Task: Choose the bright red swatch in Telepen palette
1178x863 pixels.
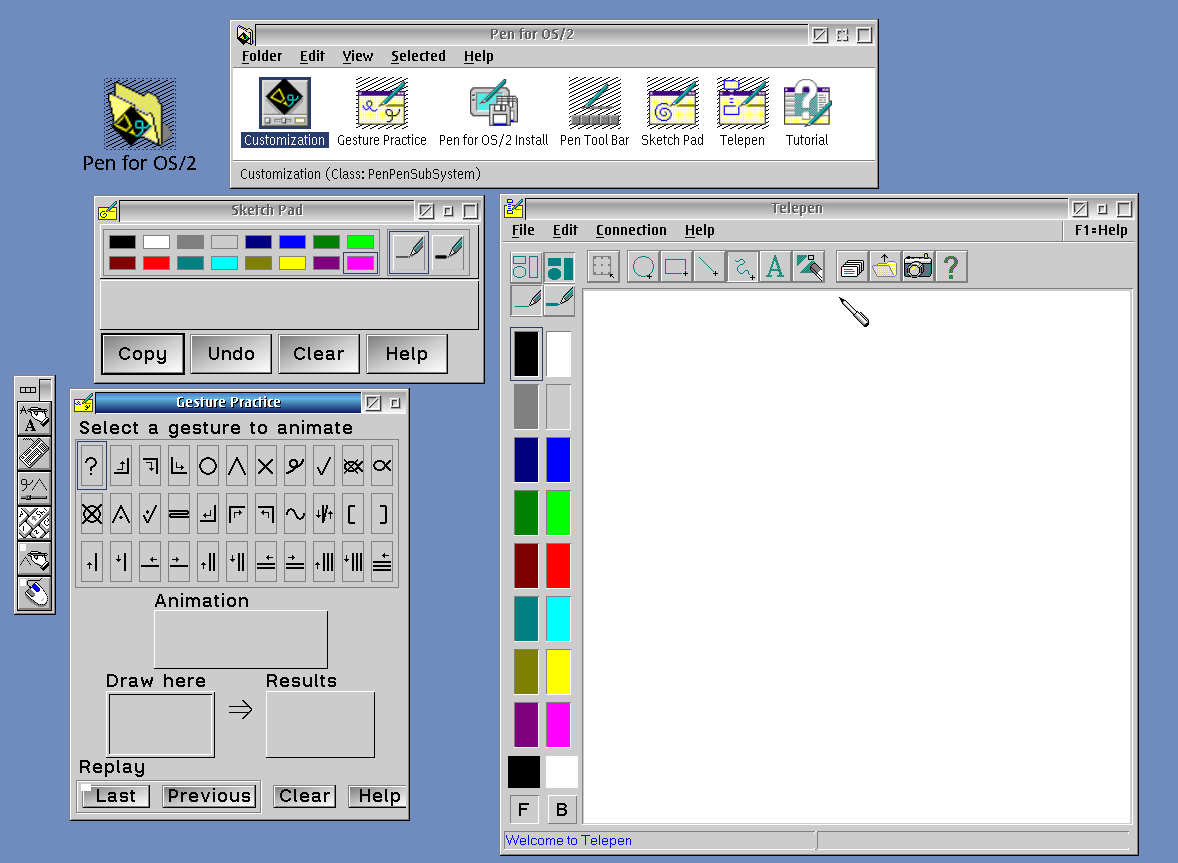Action: [x=558, y=566]
